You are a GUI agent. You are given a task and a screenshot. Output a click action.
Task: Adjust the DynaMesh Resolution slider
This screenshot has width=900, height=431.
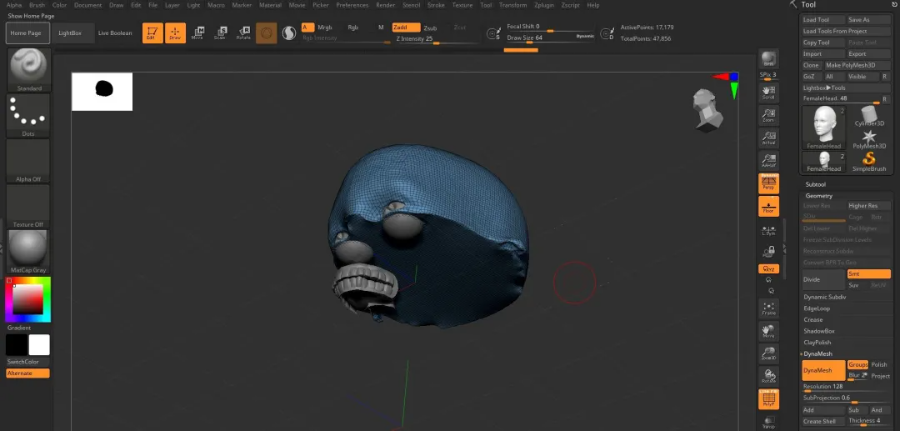[846, 387]
